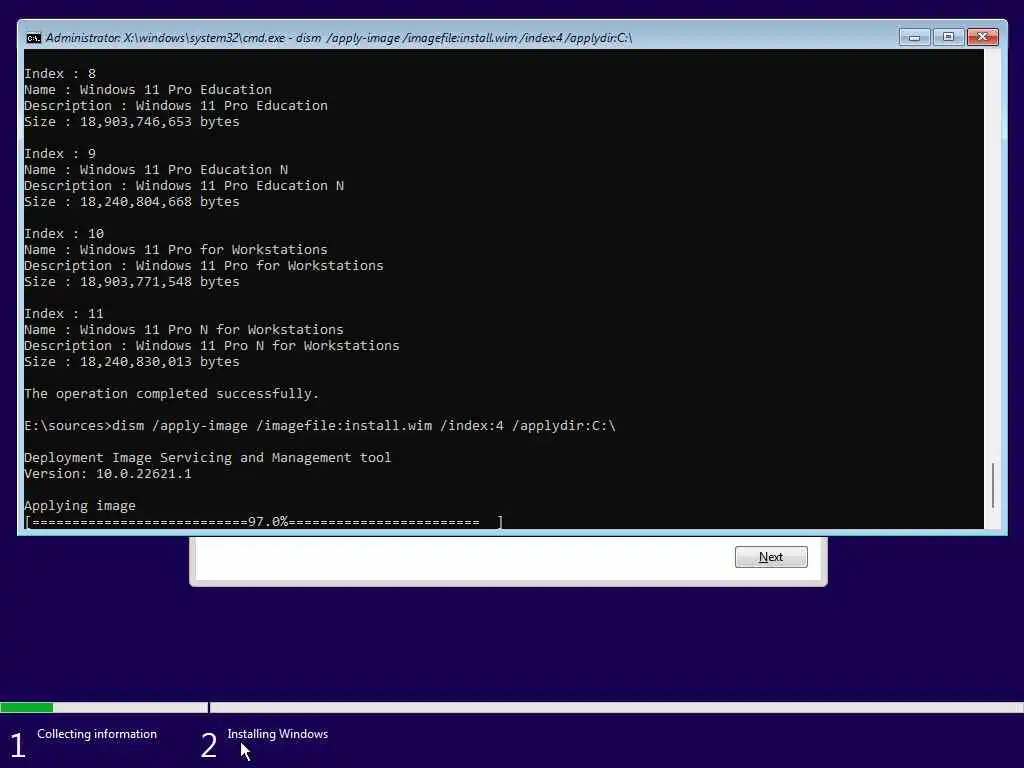Click 'Description : Windows 11 Pro Education N'
The width and height of the screenshot is (1024, 768).
click(x=184, y=185)
